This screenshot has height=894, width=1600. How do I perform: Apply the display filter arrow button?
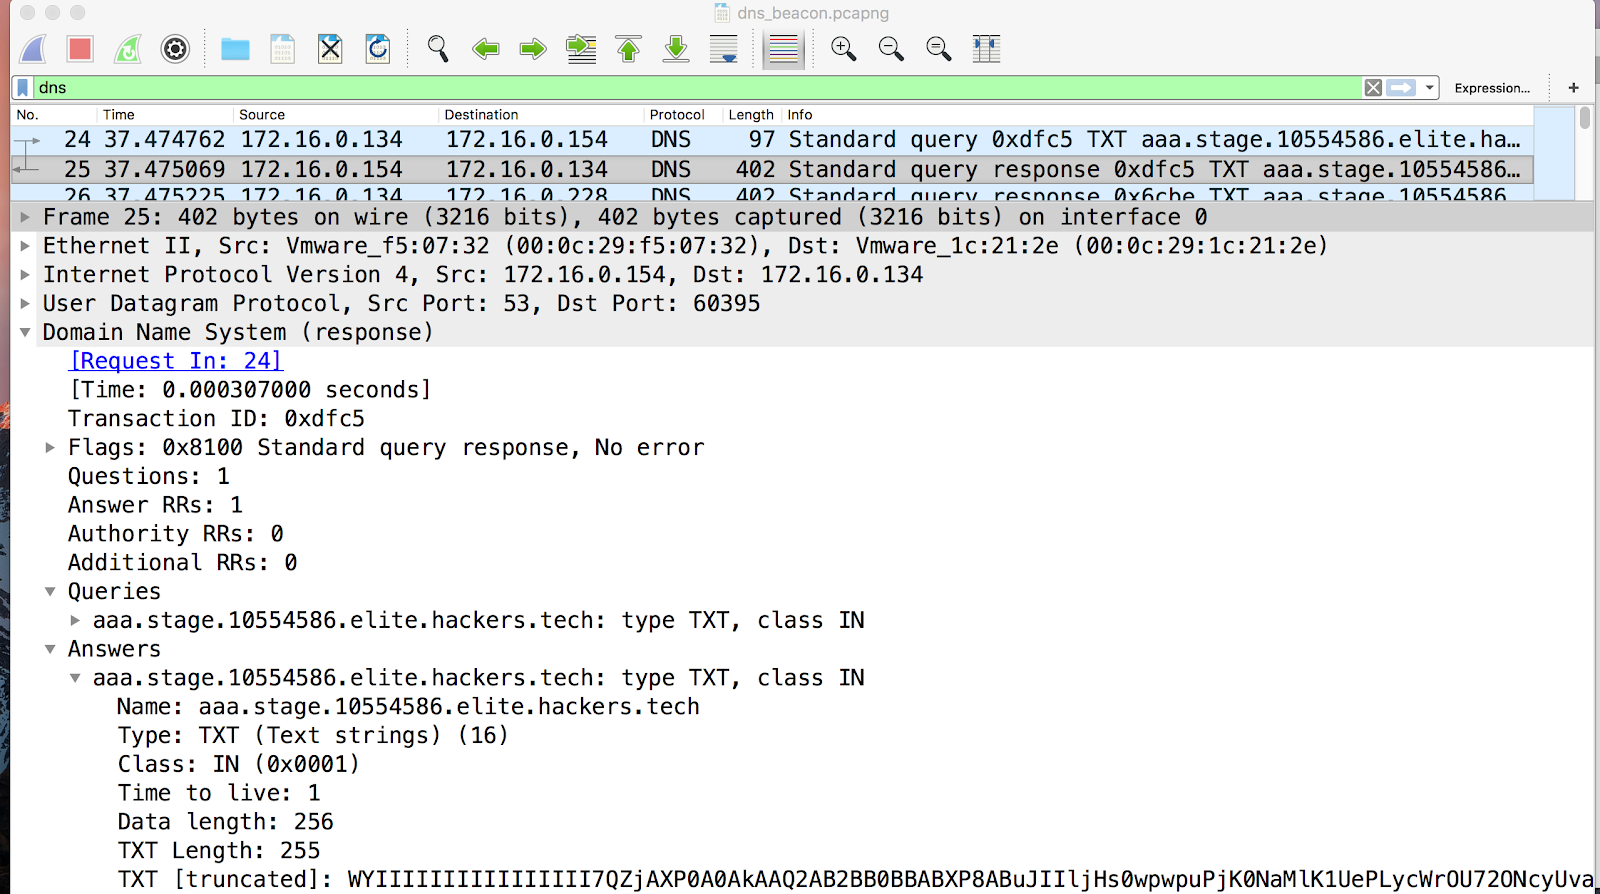click(1402, 88)
